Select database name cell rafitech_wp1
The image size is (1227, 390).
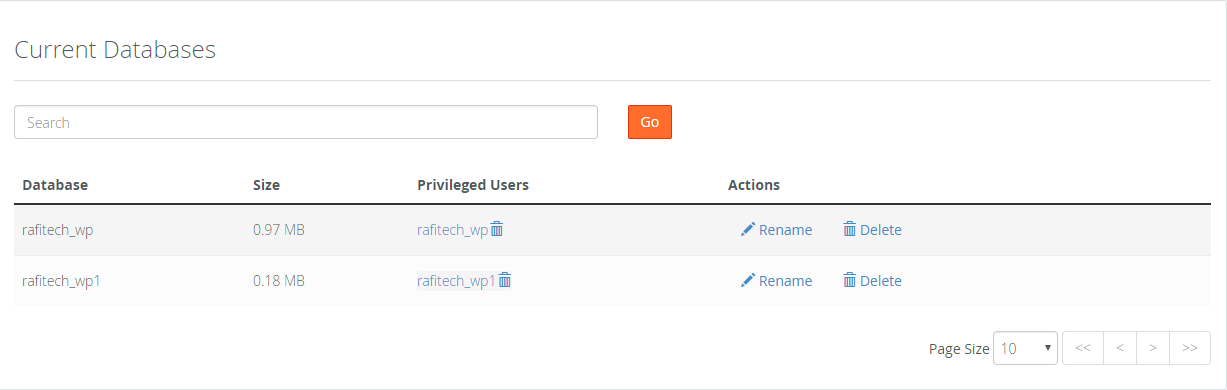(x=62, y=280)
